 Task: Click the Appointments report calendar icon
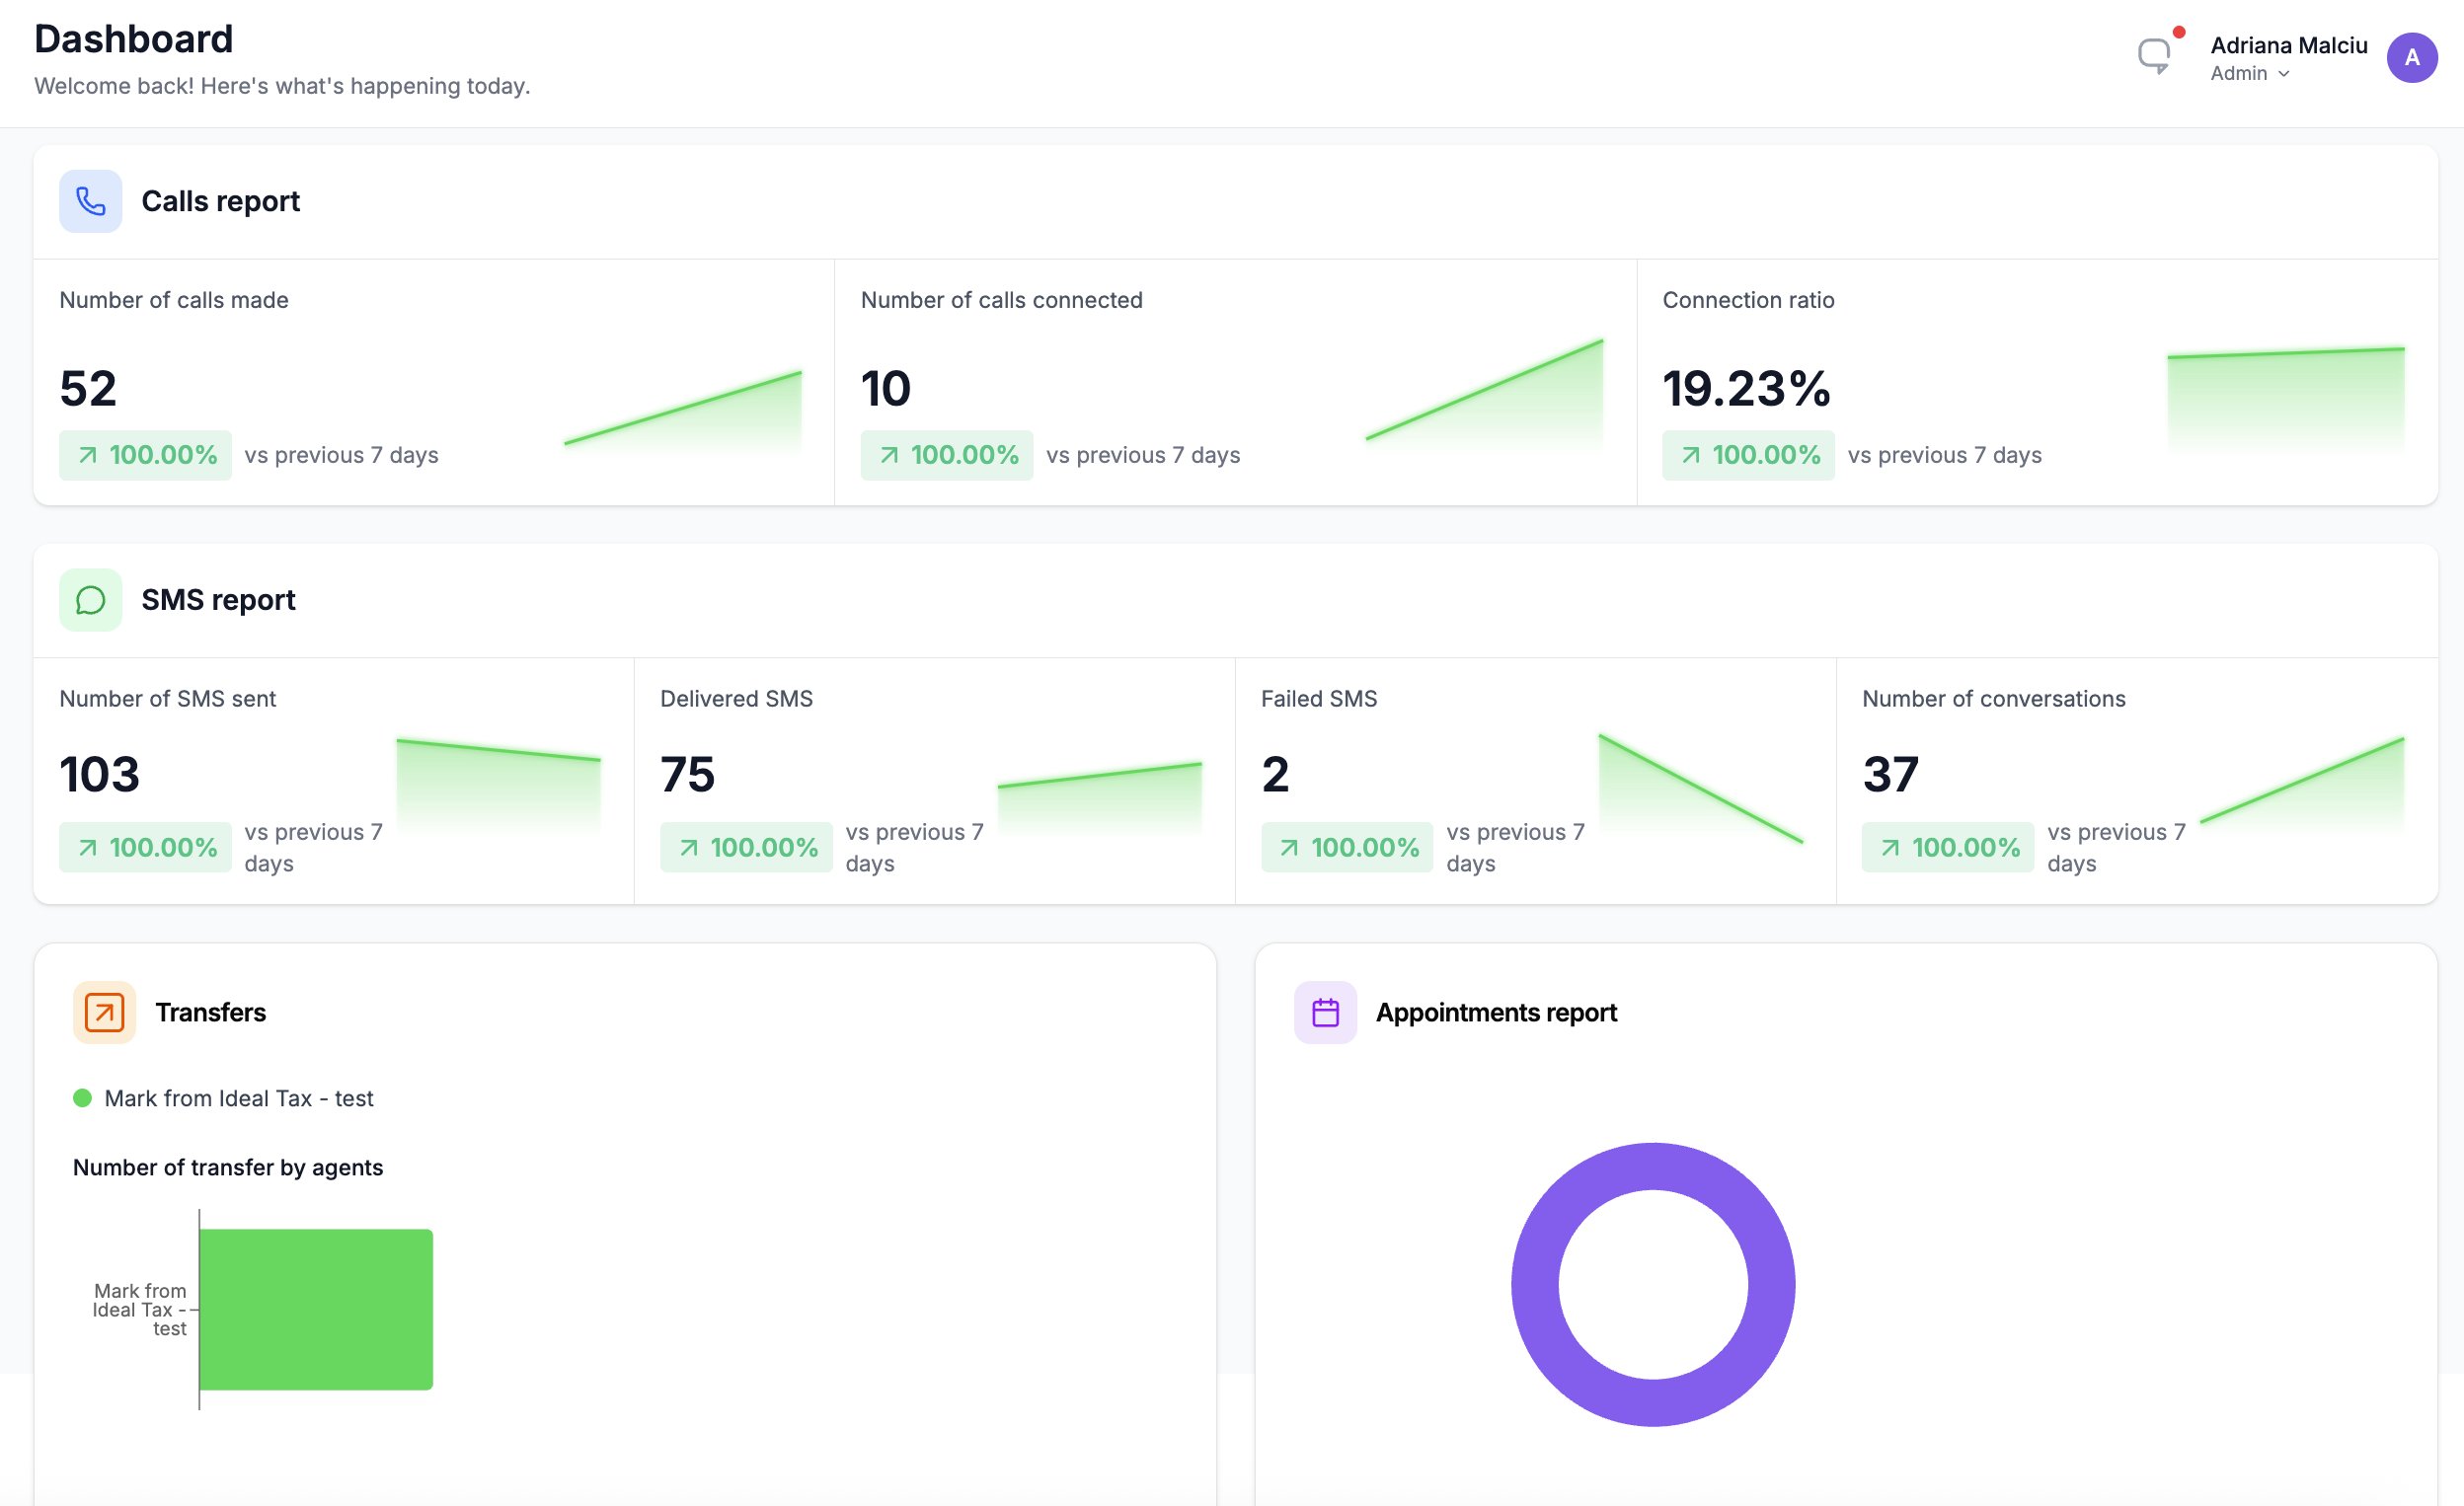pyautogui.click(x=1325, y=1012)
